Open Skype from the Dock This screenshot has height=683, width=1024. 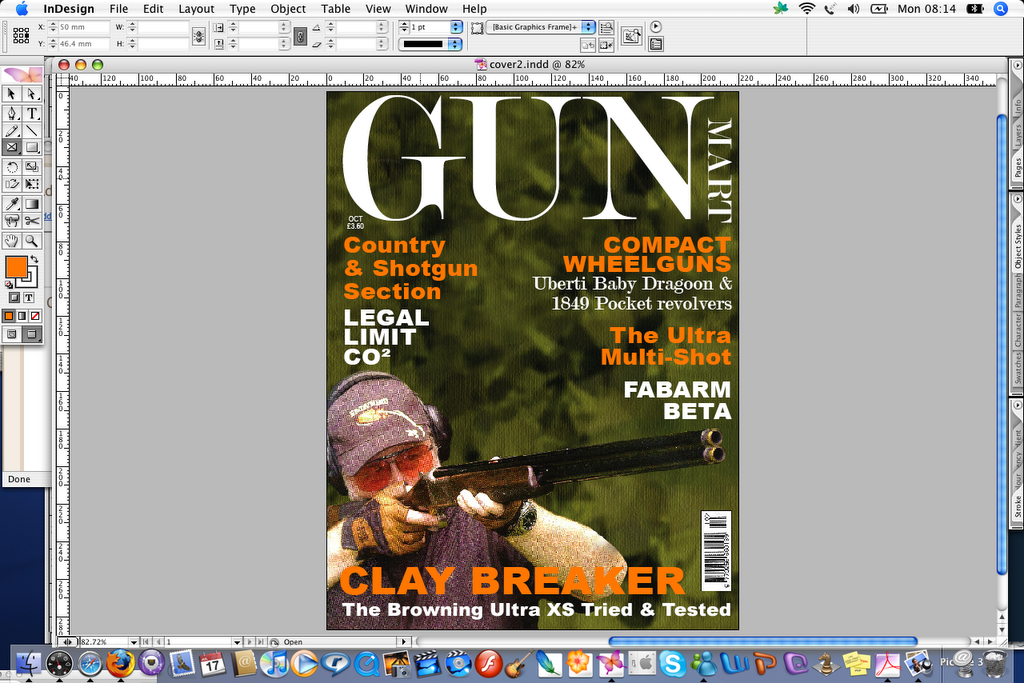click(x=672, y=664)
